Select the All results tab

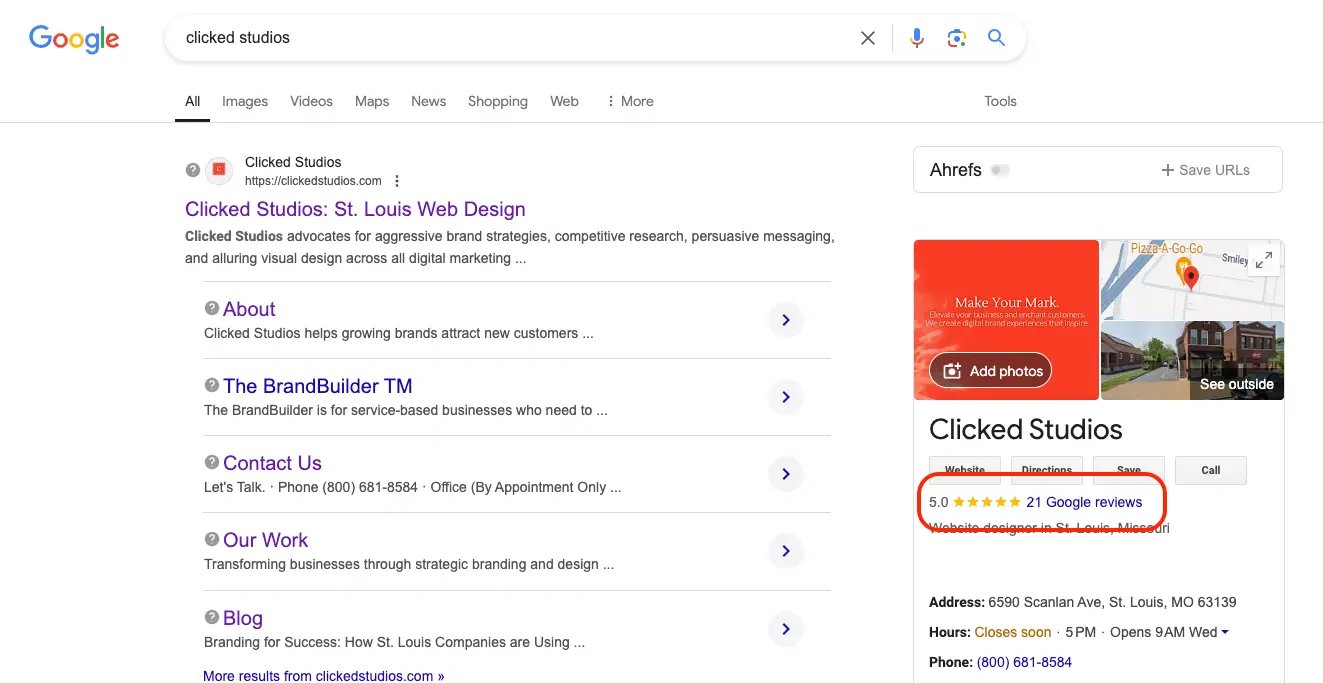click(x=192, y=101)
